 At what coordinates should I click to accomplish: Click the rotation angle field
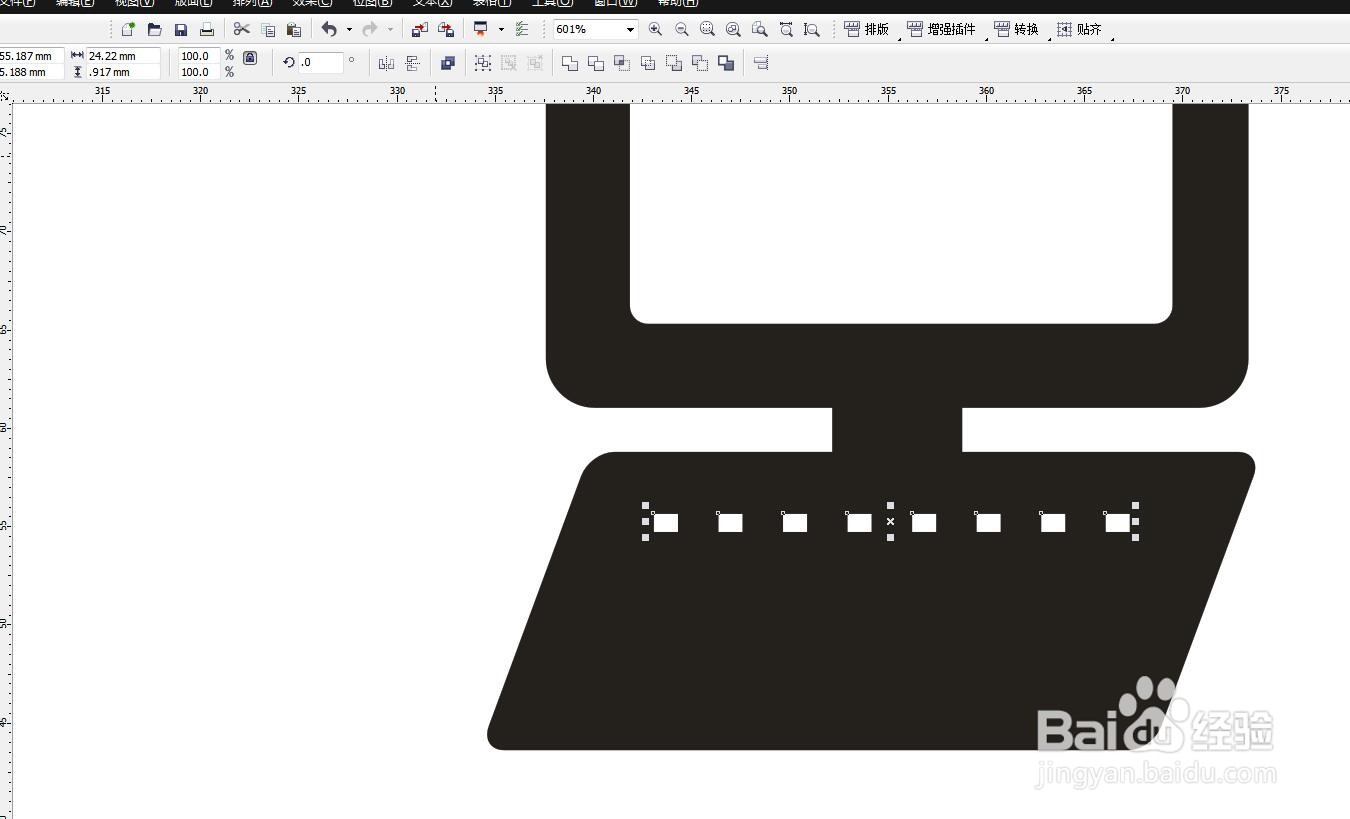coord(321,62)
